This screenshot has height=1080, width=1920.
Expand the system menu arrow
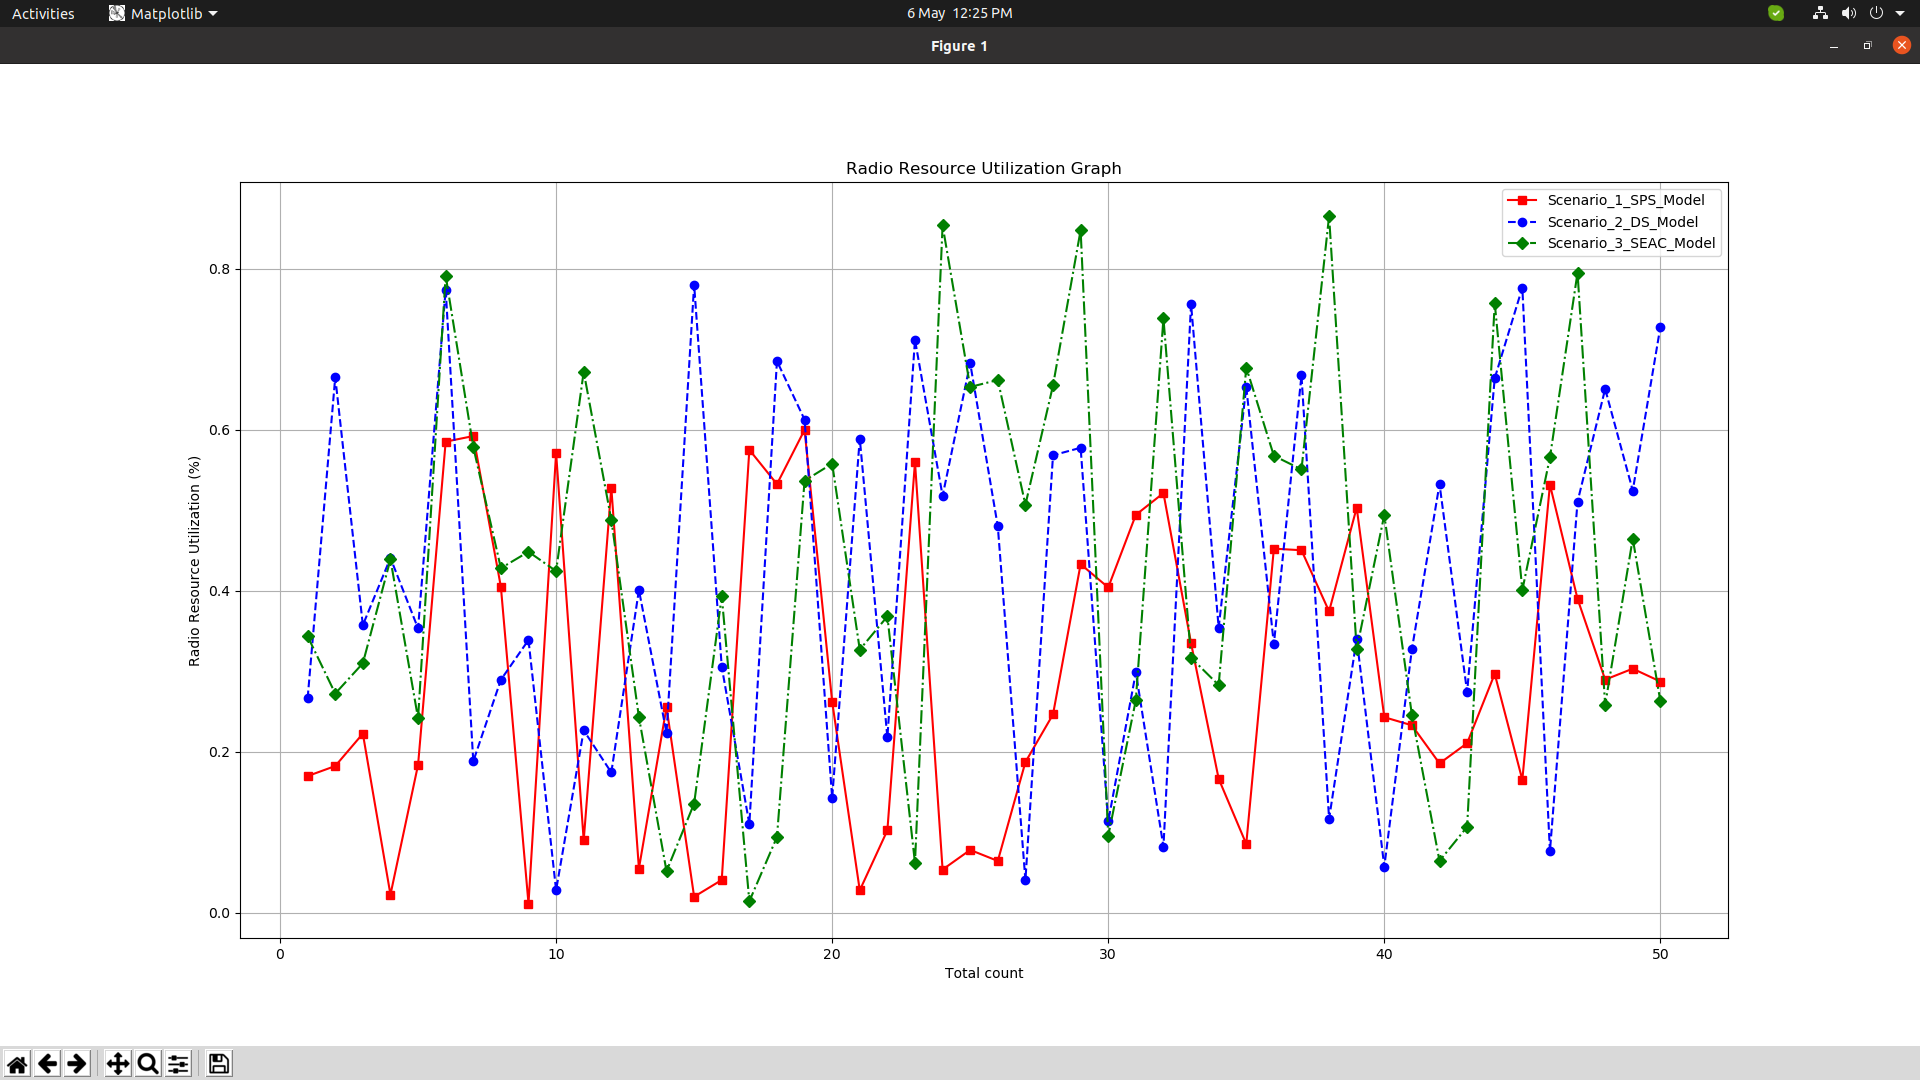(1900, 13)
